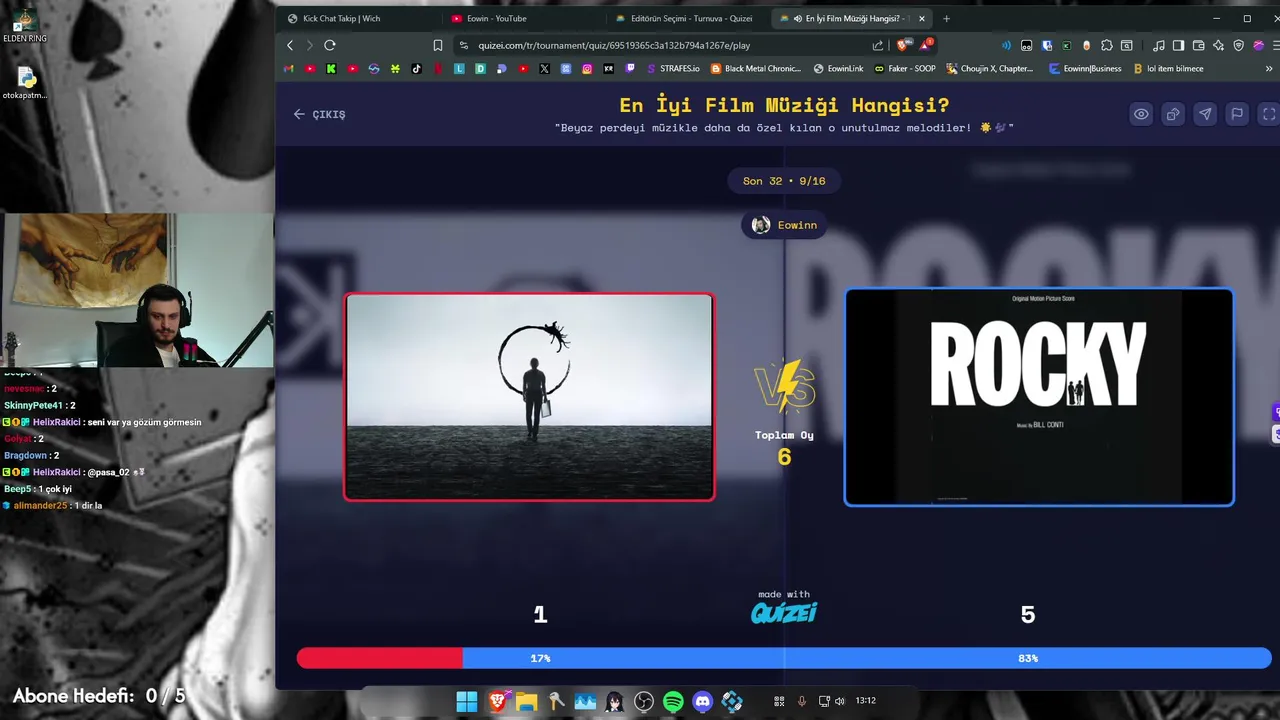The width and height of the screenshot is (1280, 720).
Task: Click the red 17% vote bar
Action: coord(380,658)
